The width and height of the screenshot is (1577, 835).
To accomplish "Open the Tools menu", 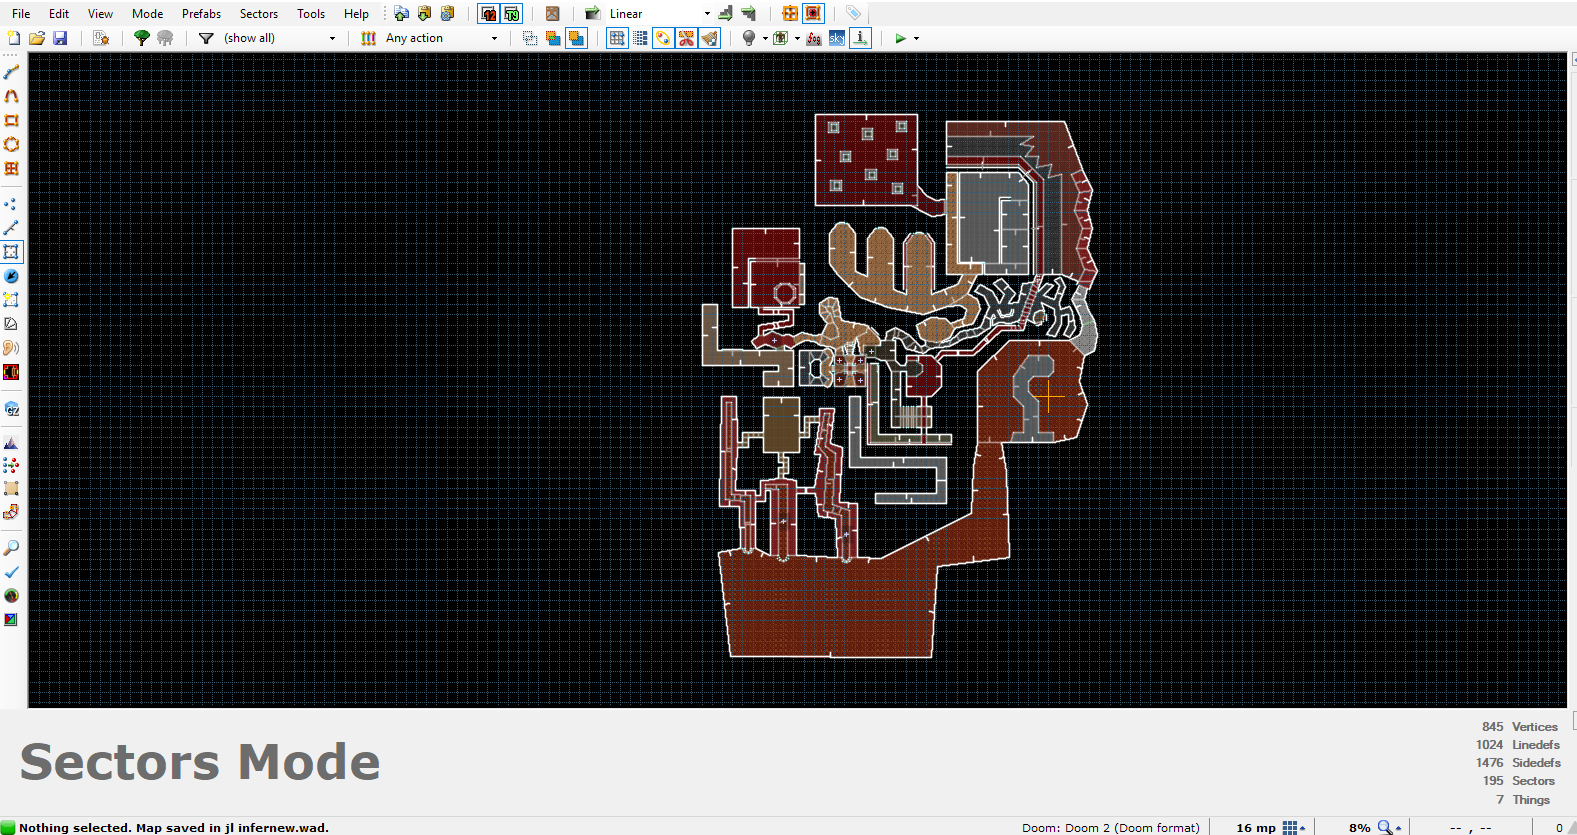I will [x=311, y=14].
